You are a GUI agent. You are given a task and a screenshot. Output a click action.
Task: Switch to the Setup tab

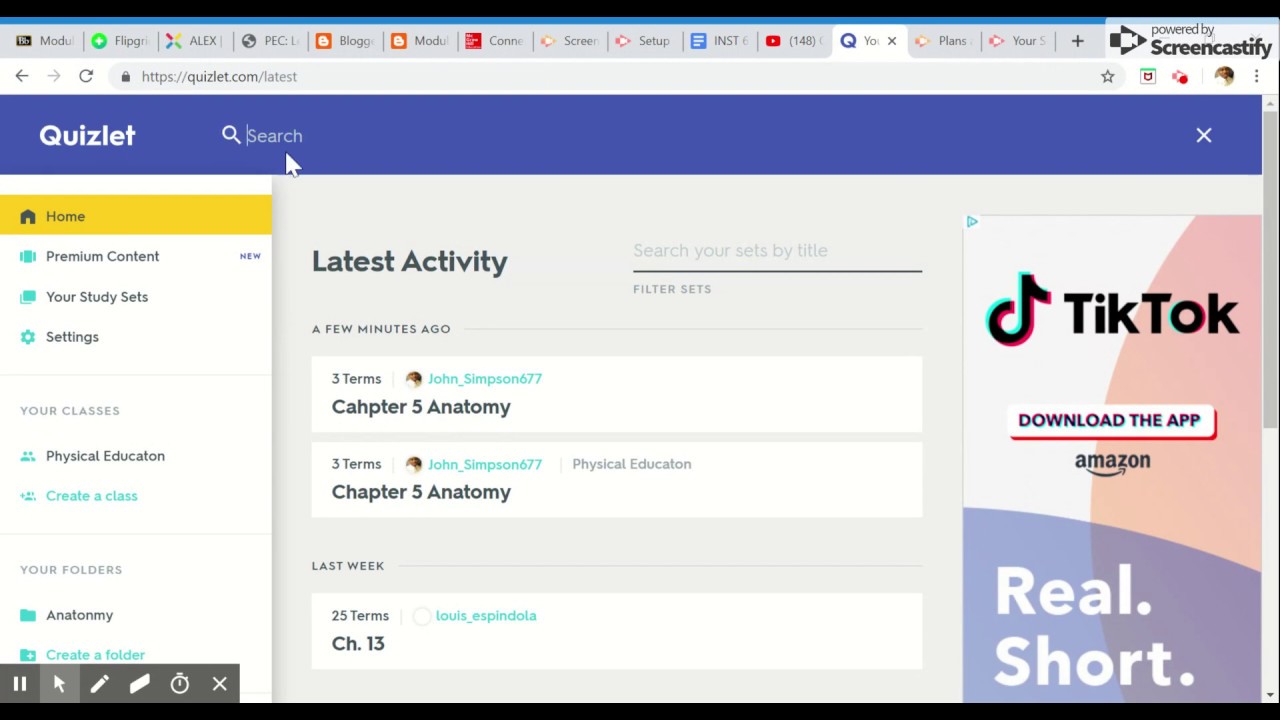[x=645, y=41]
